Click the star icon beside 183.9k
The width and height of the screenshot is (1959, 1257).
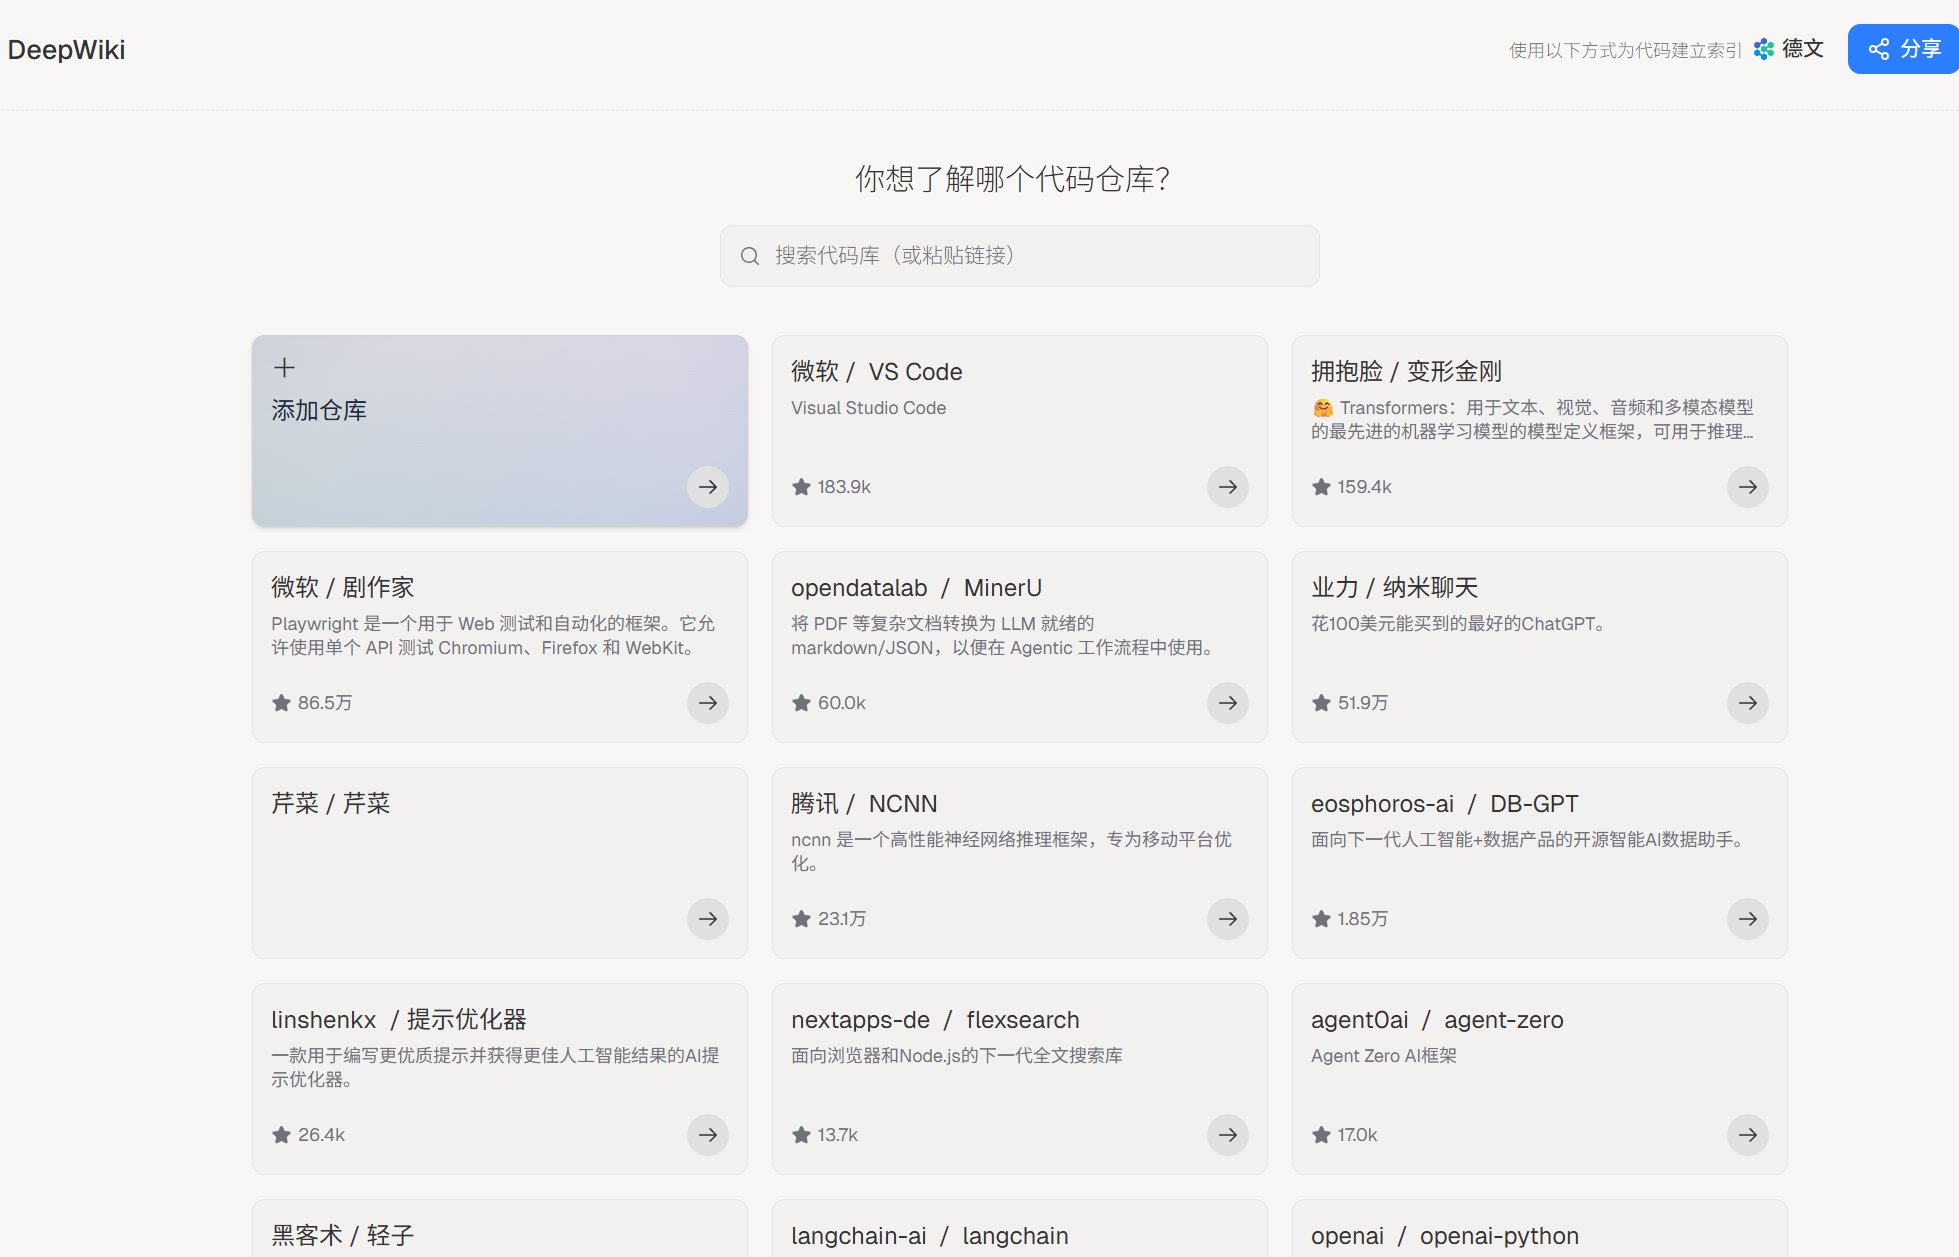click(801, 487)
